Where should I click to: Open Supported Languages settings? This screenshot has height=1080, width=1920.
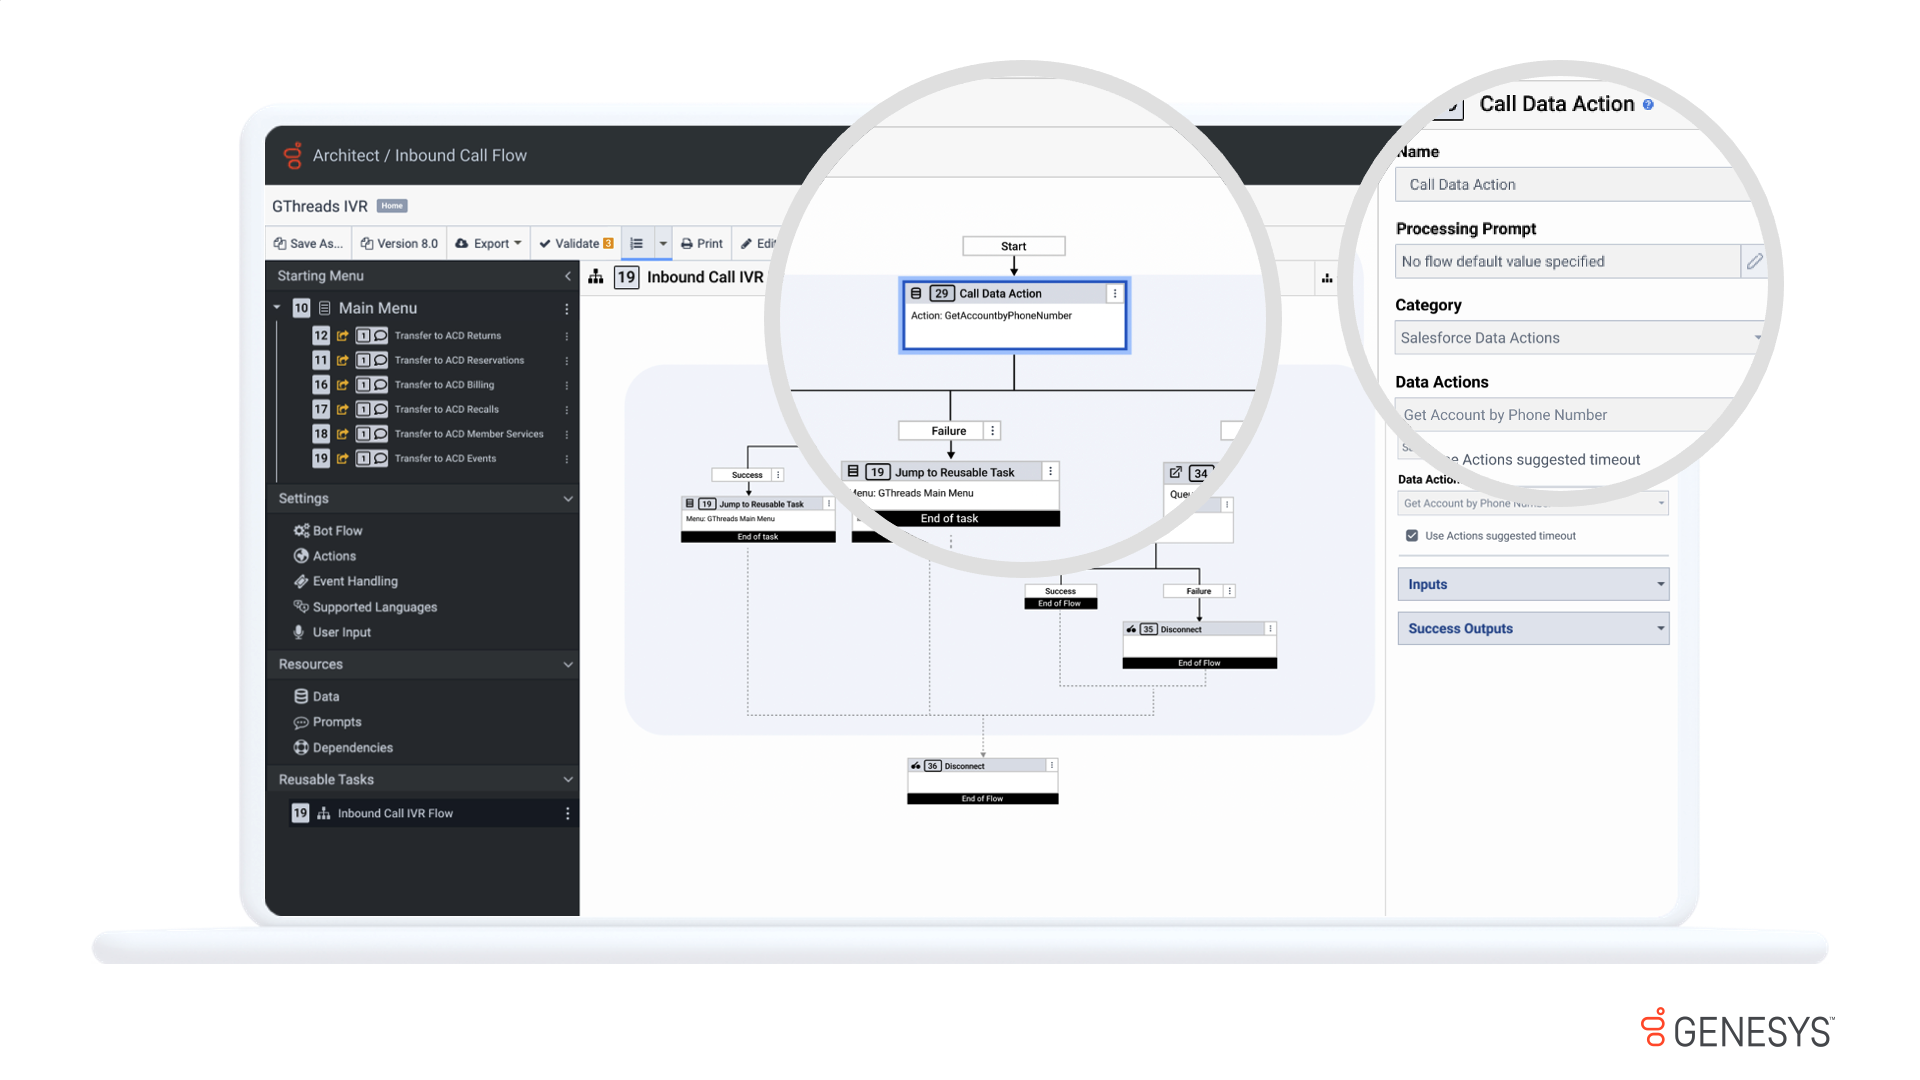(302, 607)
